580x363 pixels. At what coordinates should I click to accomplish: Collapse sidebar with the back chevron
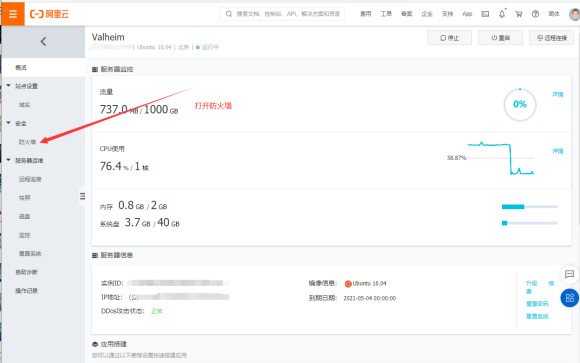pyautogui.click(x=43, y=41)
